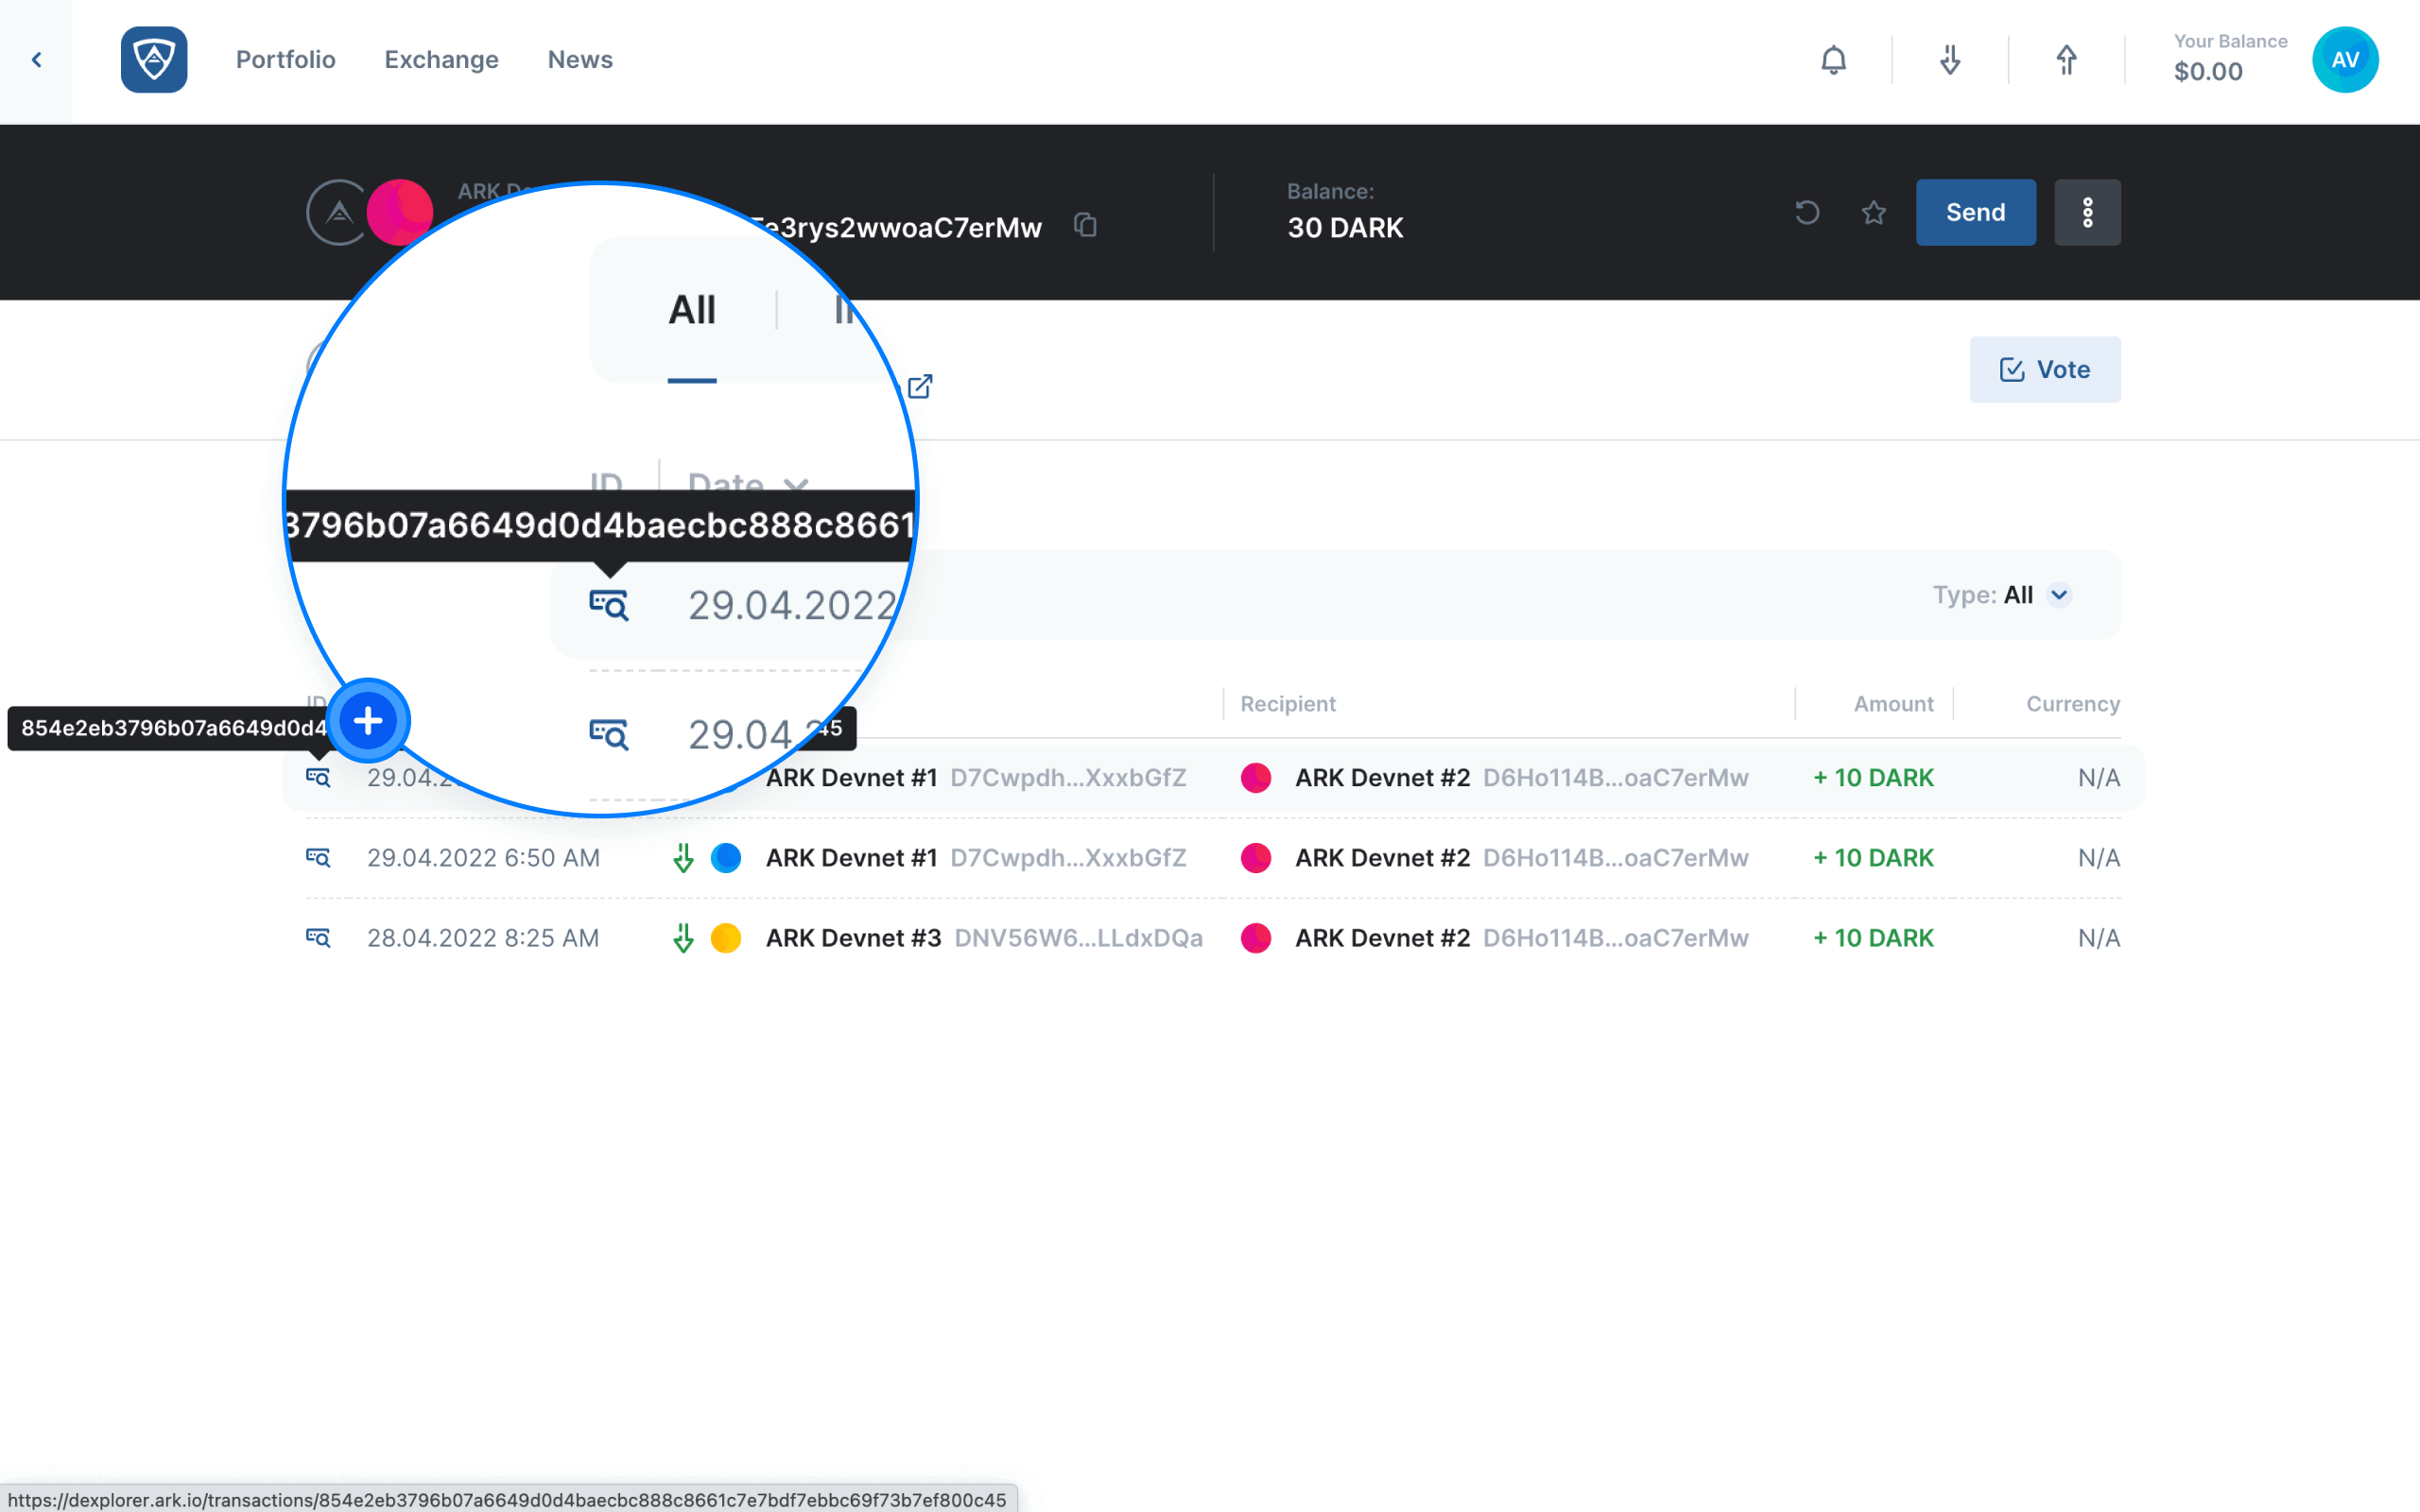Click received arrow icon in 8:25 AM row
The image size is (2420, 1512).
[683, 938]
